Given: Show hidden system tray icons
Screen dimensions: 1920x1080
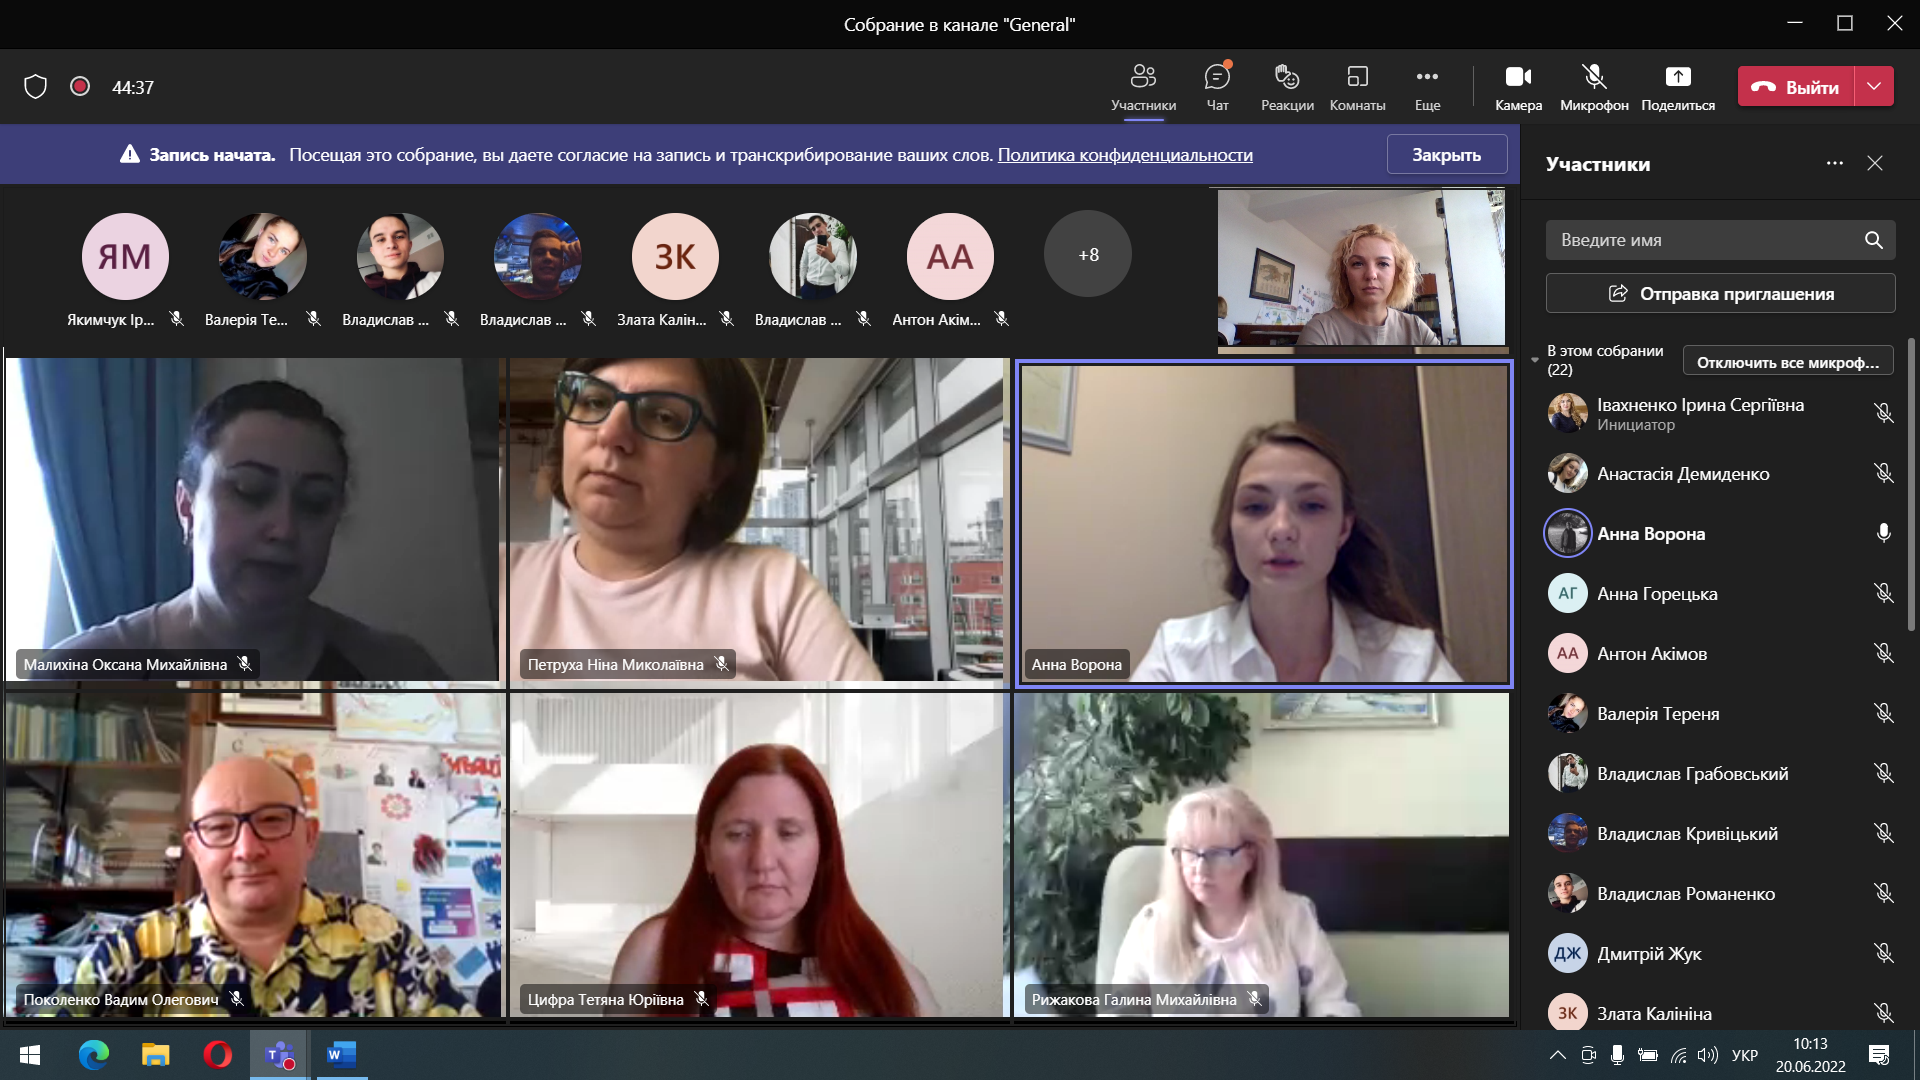Looking at the screenshot, I should pyautogui.click(x=1558, y=1055).
